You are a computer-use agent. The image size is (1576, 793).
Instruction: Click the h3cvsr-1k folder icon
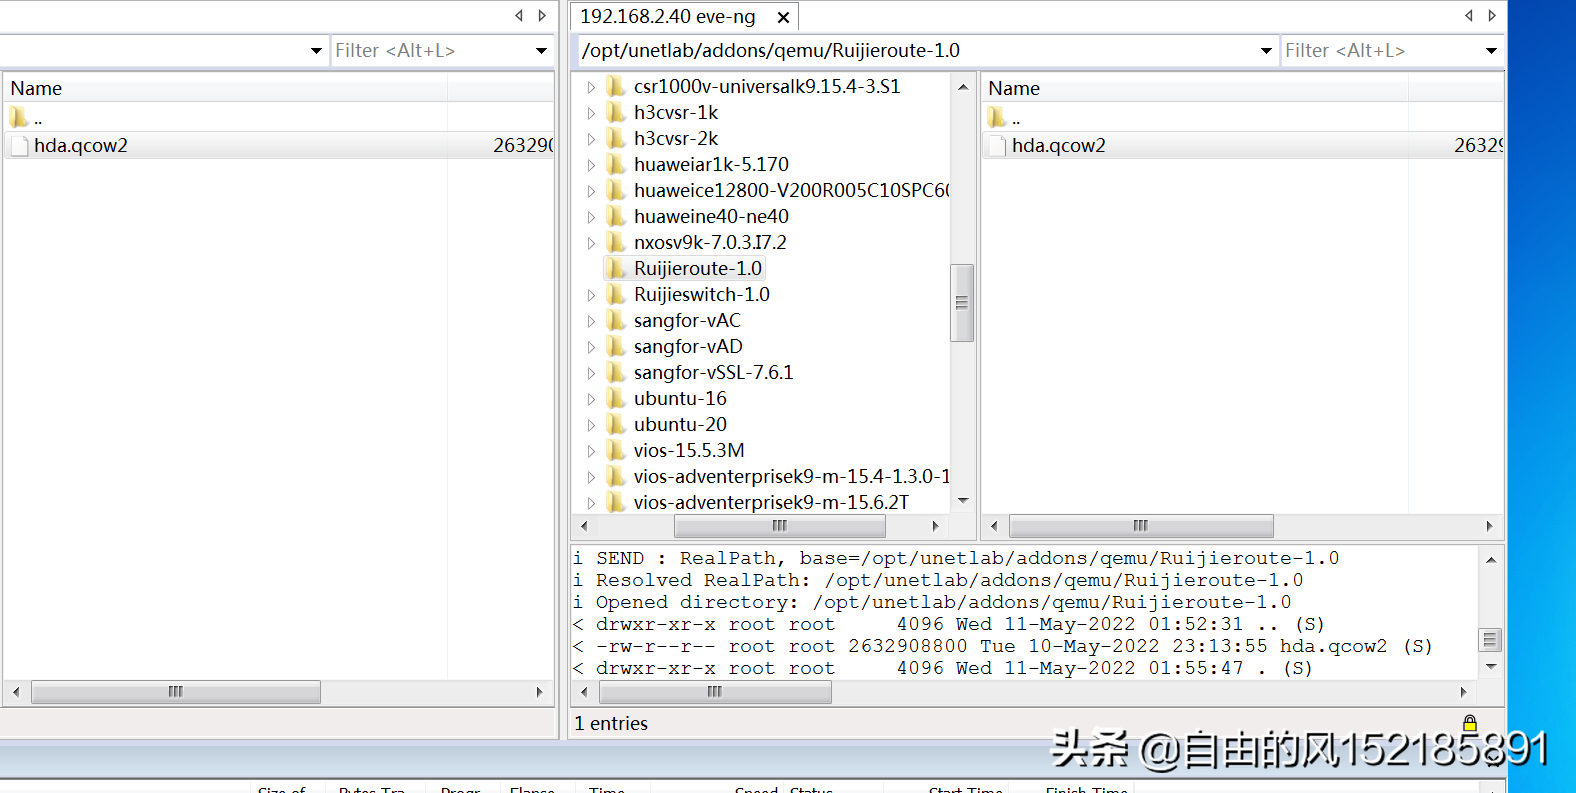[616, 113]
